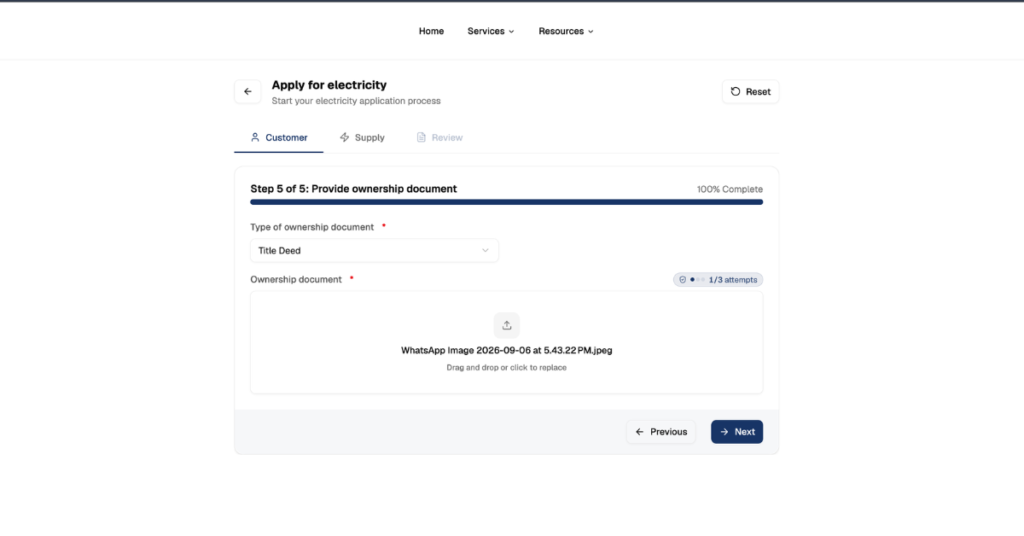Click 'Step 5 of 5' heading
Screen dimensions: 1024x536
[x=353, y=189]
